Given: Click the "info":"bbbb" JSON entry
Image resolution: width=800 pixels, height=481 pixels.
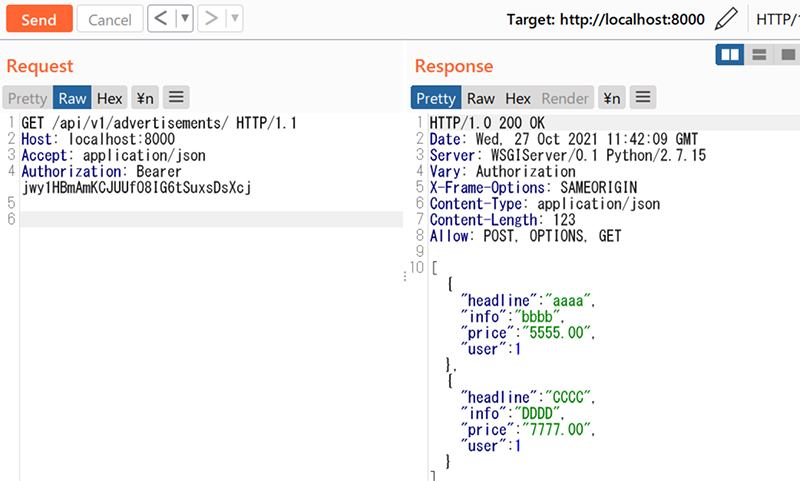Looking at the screenshot, I should pos(512,317).
